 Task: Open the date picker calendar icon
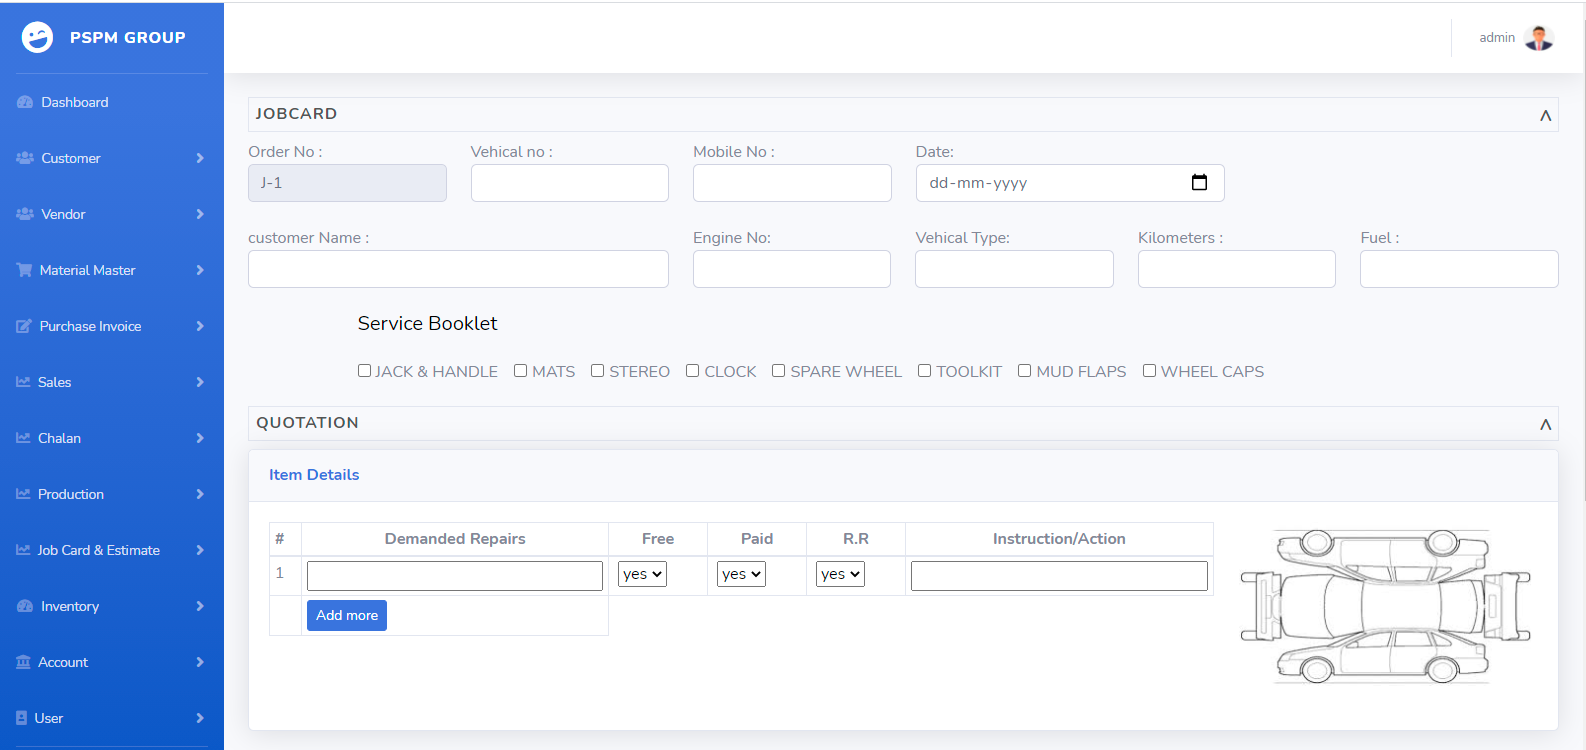1199,183
